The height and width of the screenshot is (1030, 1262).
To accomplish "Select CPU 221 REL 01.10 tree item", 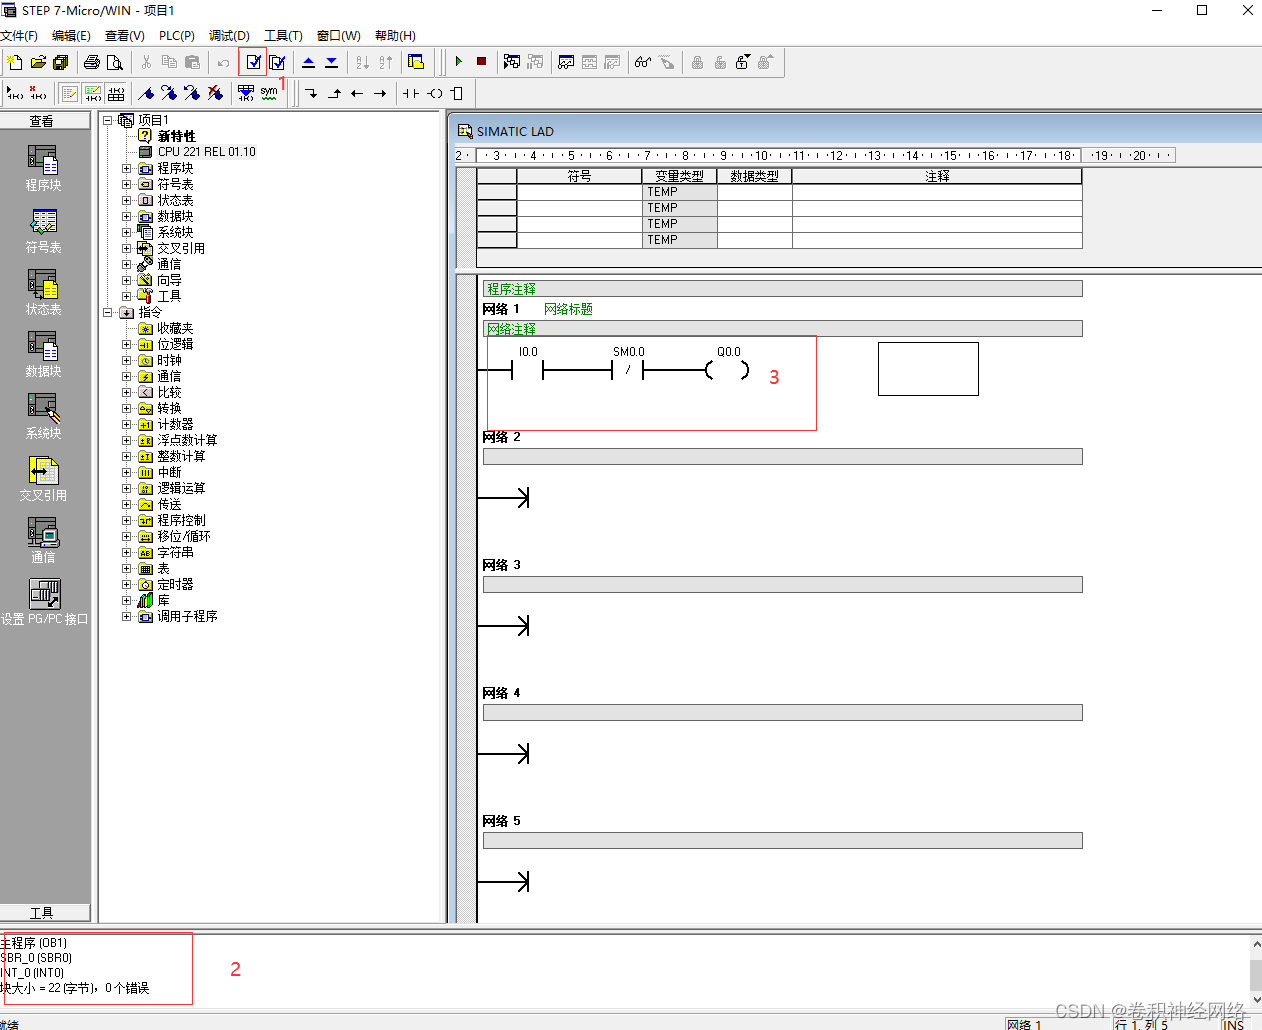I will pos(207,152).
